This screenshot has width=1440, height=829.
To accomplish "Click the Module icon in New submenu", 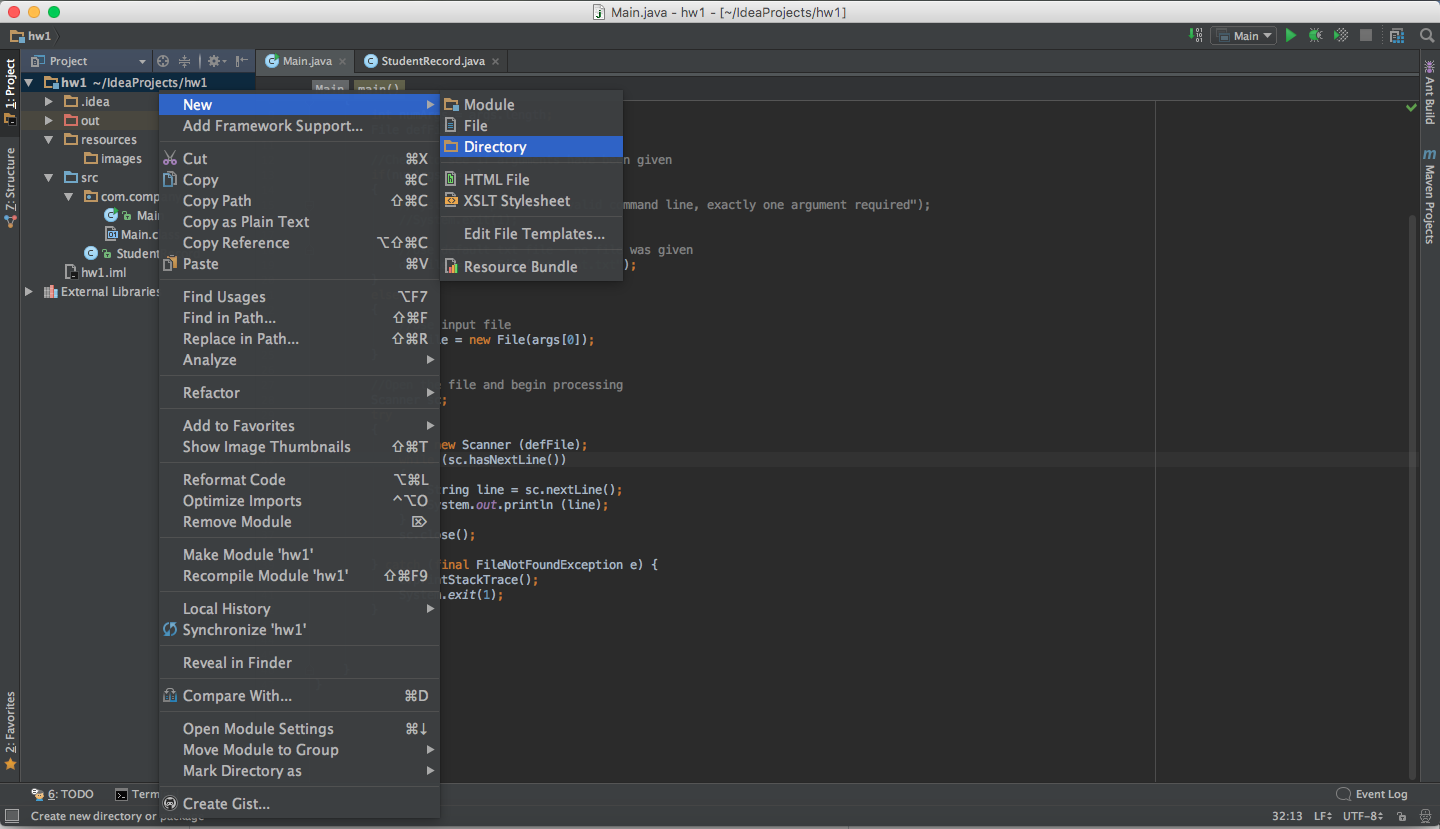I will (451, 105).
